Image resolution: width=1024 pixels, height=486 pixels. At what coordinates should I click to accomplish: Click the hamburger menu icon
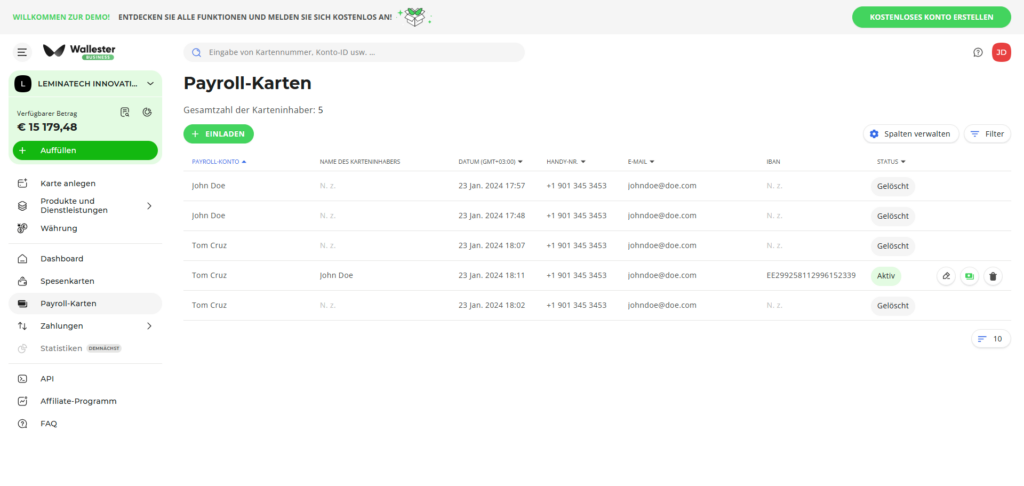pyautogui.click(x=22, y=52)
